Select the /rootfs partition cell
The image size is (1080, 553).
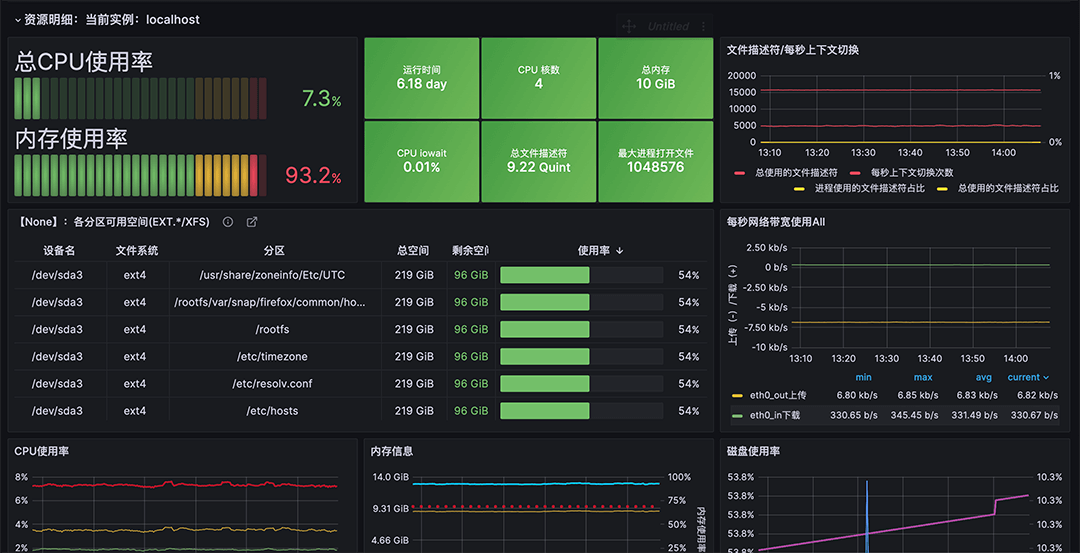[272, 329]
